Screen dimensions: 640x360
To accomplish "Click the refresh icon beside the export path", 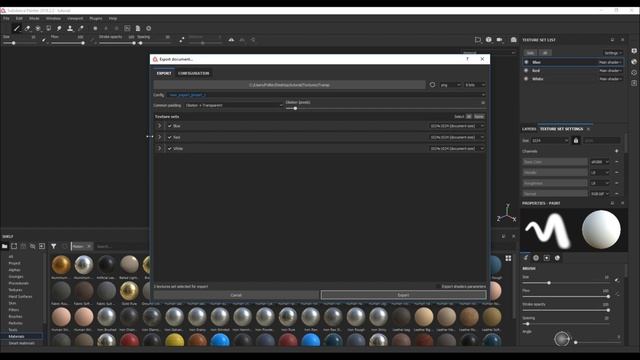I will pos(432,85).
